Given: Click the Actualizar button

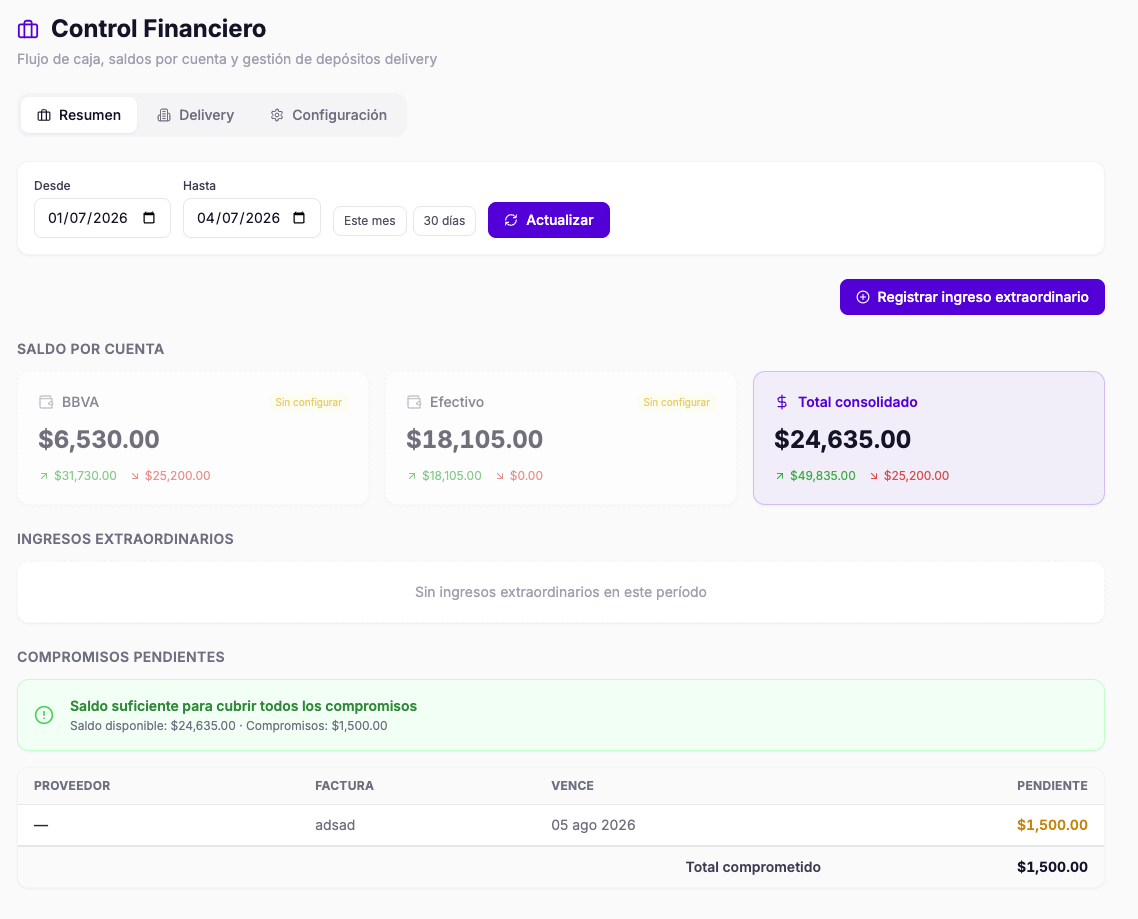Looking at the screenshot, I should coord(549,220).
